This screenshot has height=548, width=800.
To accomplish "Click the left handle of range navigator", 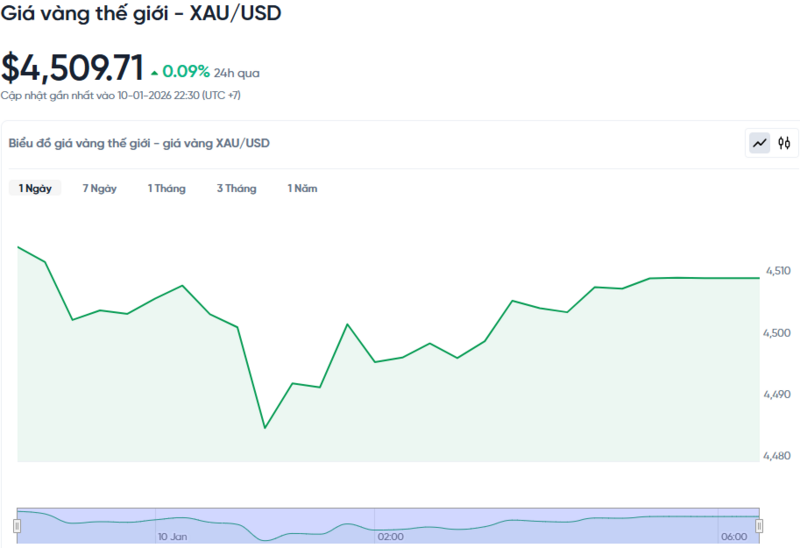I will [17, 525].
